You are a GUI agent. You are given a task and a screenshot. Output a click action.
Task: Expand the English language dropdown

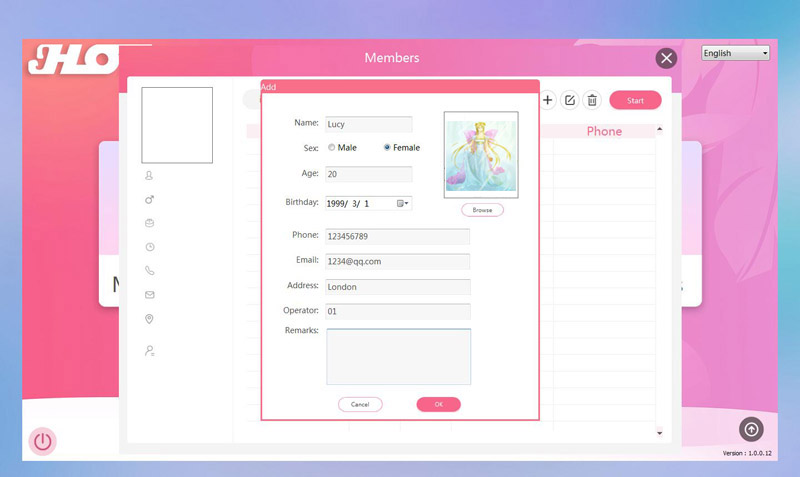point(735,53)
